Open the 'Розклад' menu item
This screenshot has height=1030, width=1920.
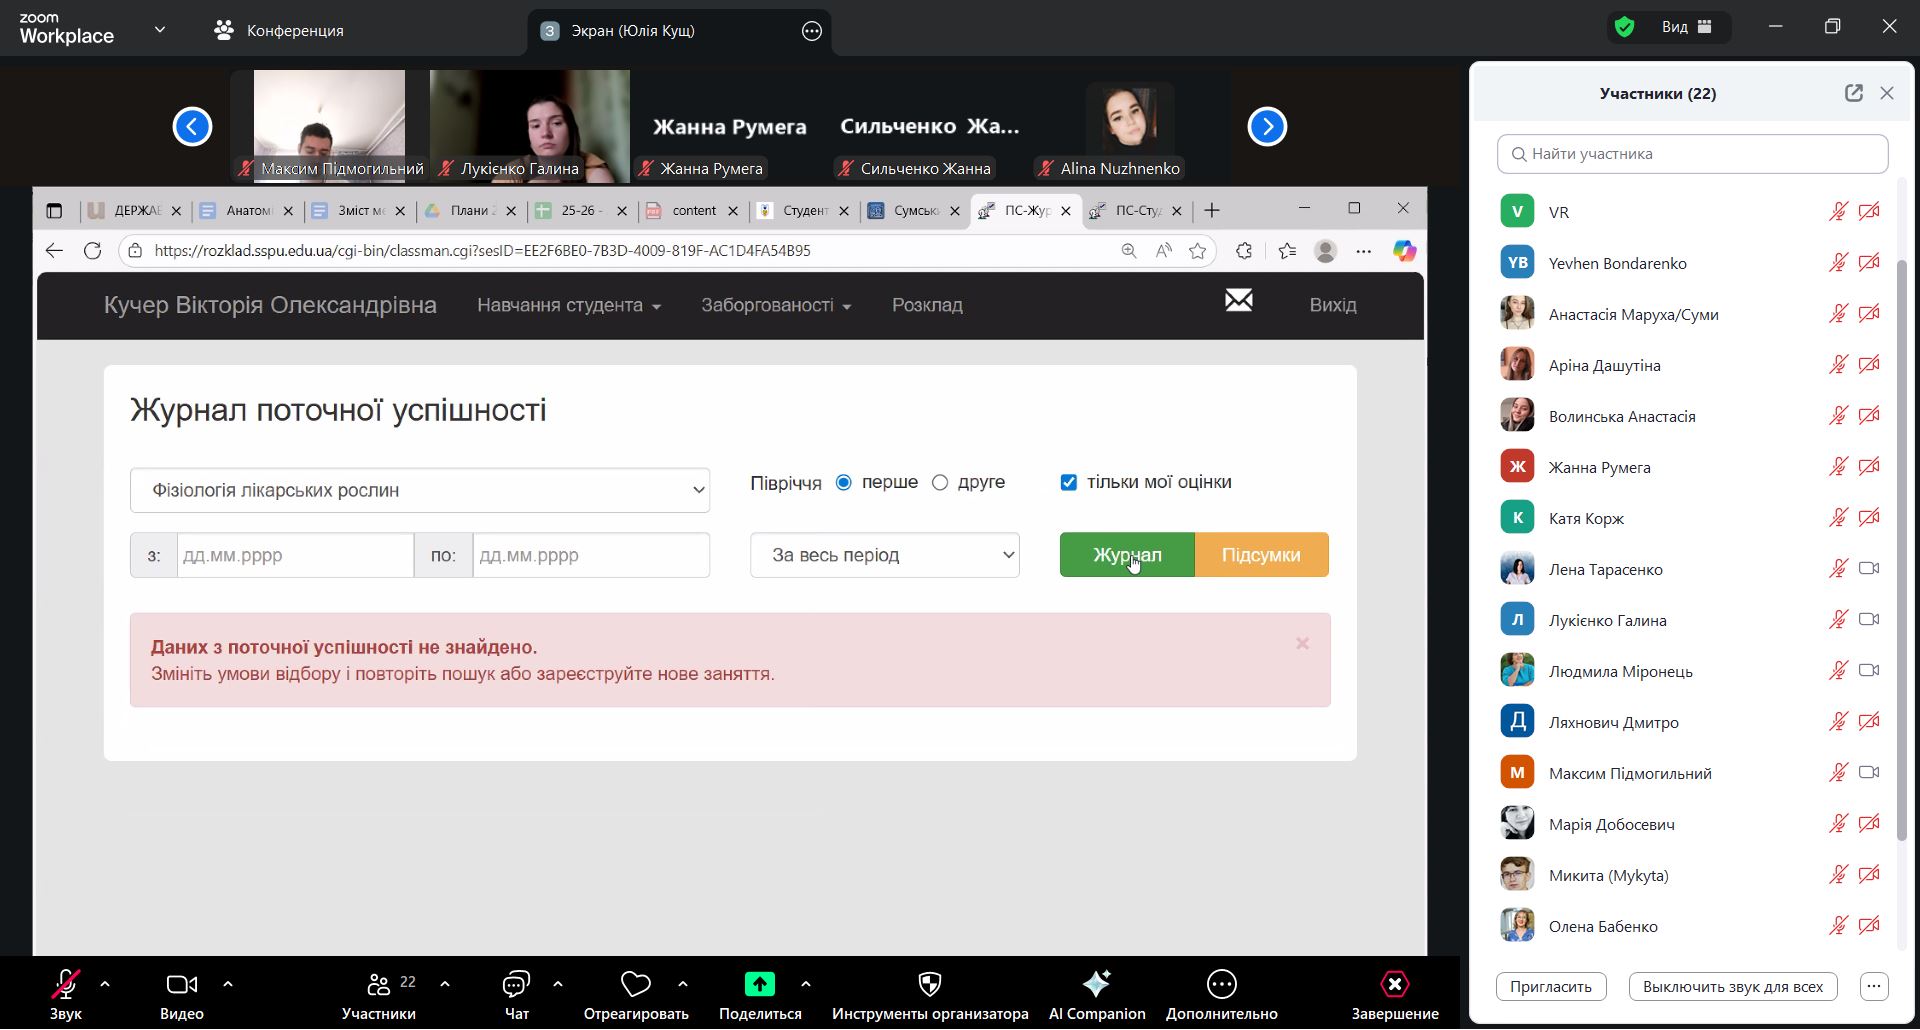pos(926,305)
